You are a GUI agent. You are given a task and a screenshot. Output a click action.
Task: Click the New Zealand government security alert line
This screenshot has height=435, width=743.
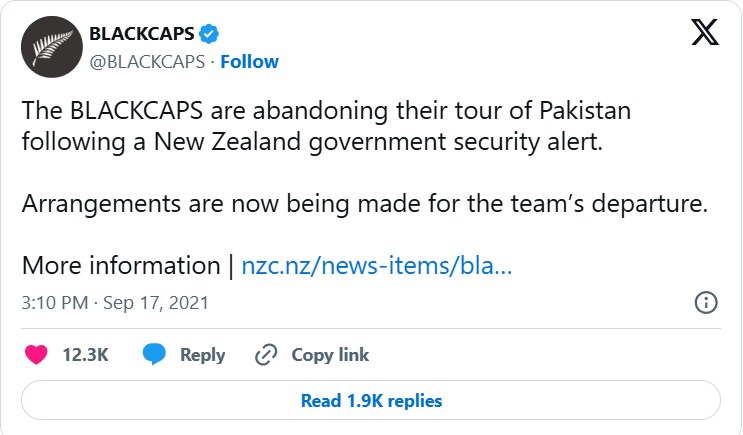tap(313, 141)
